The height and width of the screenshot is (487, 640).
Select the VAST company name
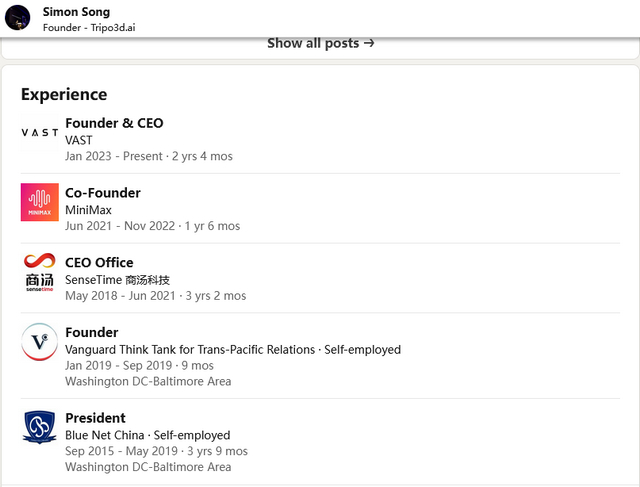pos(79,140)
